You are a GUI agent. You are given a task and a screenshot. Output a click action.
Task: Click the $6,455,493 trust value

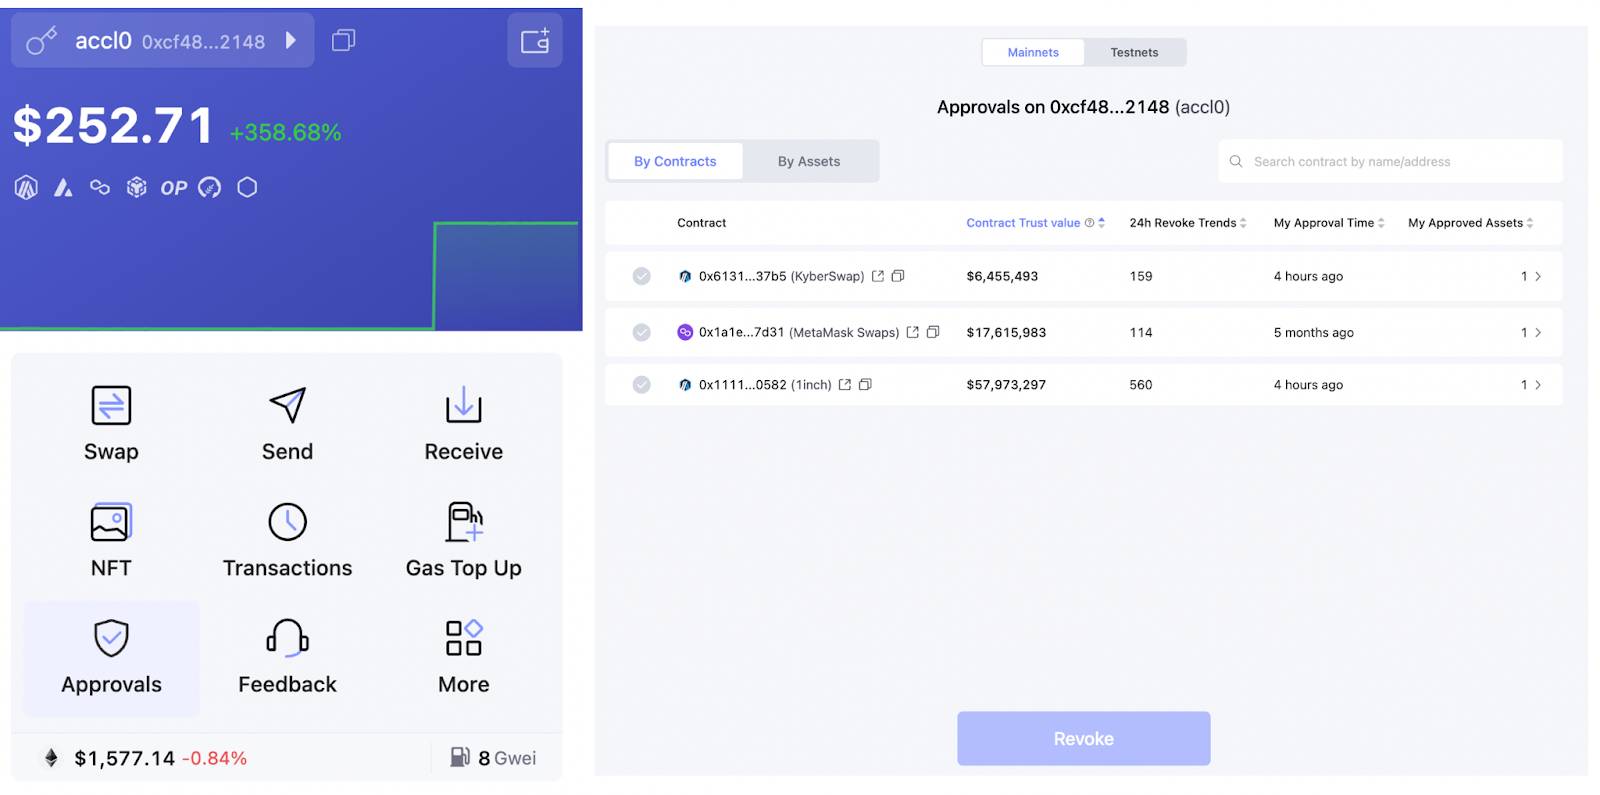tap(1002, 276)
